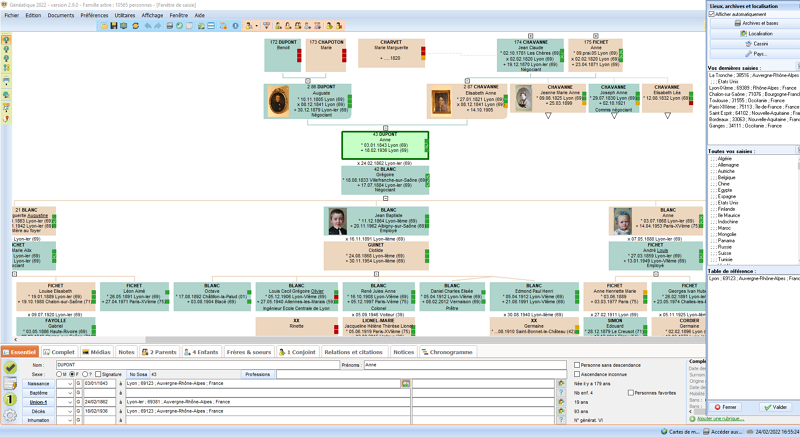Click the orange refresh arrows toolbar icon
The image size is (800, 437).
pos(136,25)
